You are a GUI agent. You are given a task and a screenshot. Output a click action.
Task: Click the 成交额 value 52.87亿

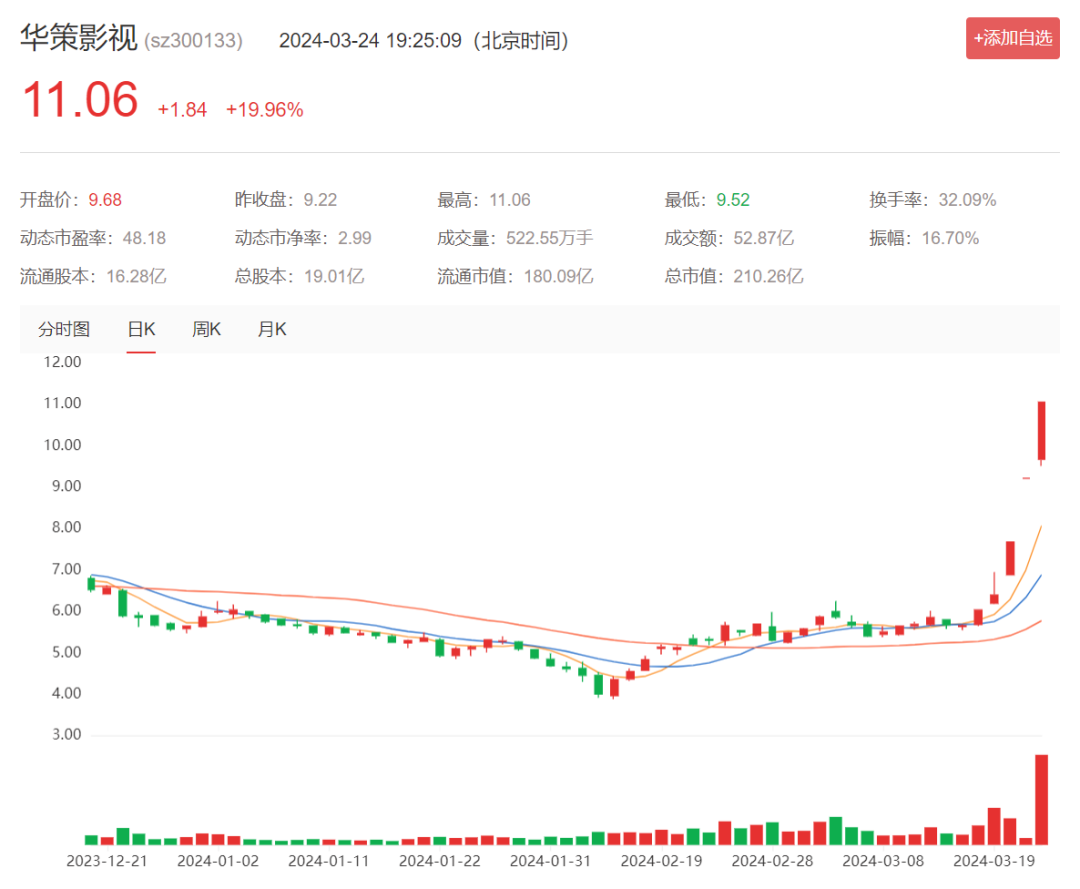point(763,238)
